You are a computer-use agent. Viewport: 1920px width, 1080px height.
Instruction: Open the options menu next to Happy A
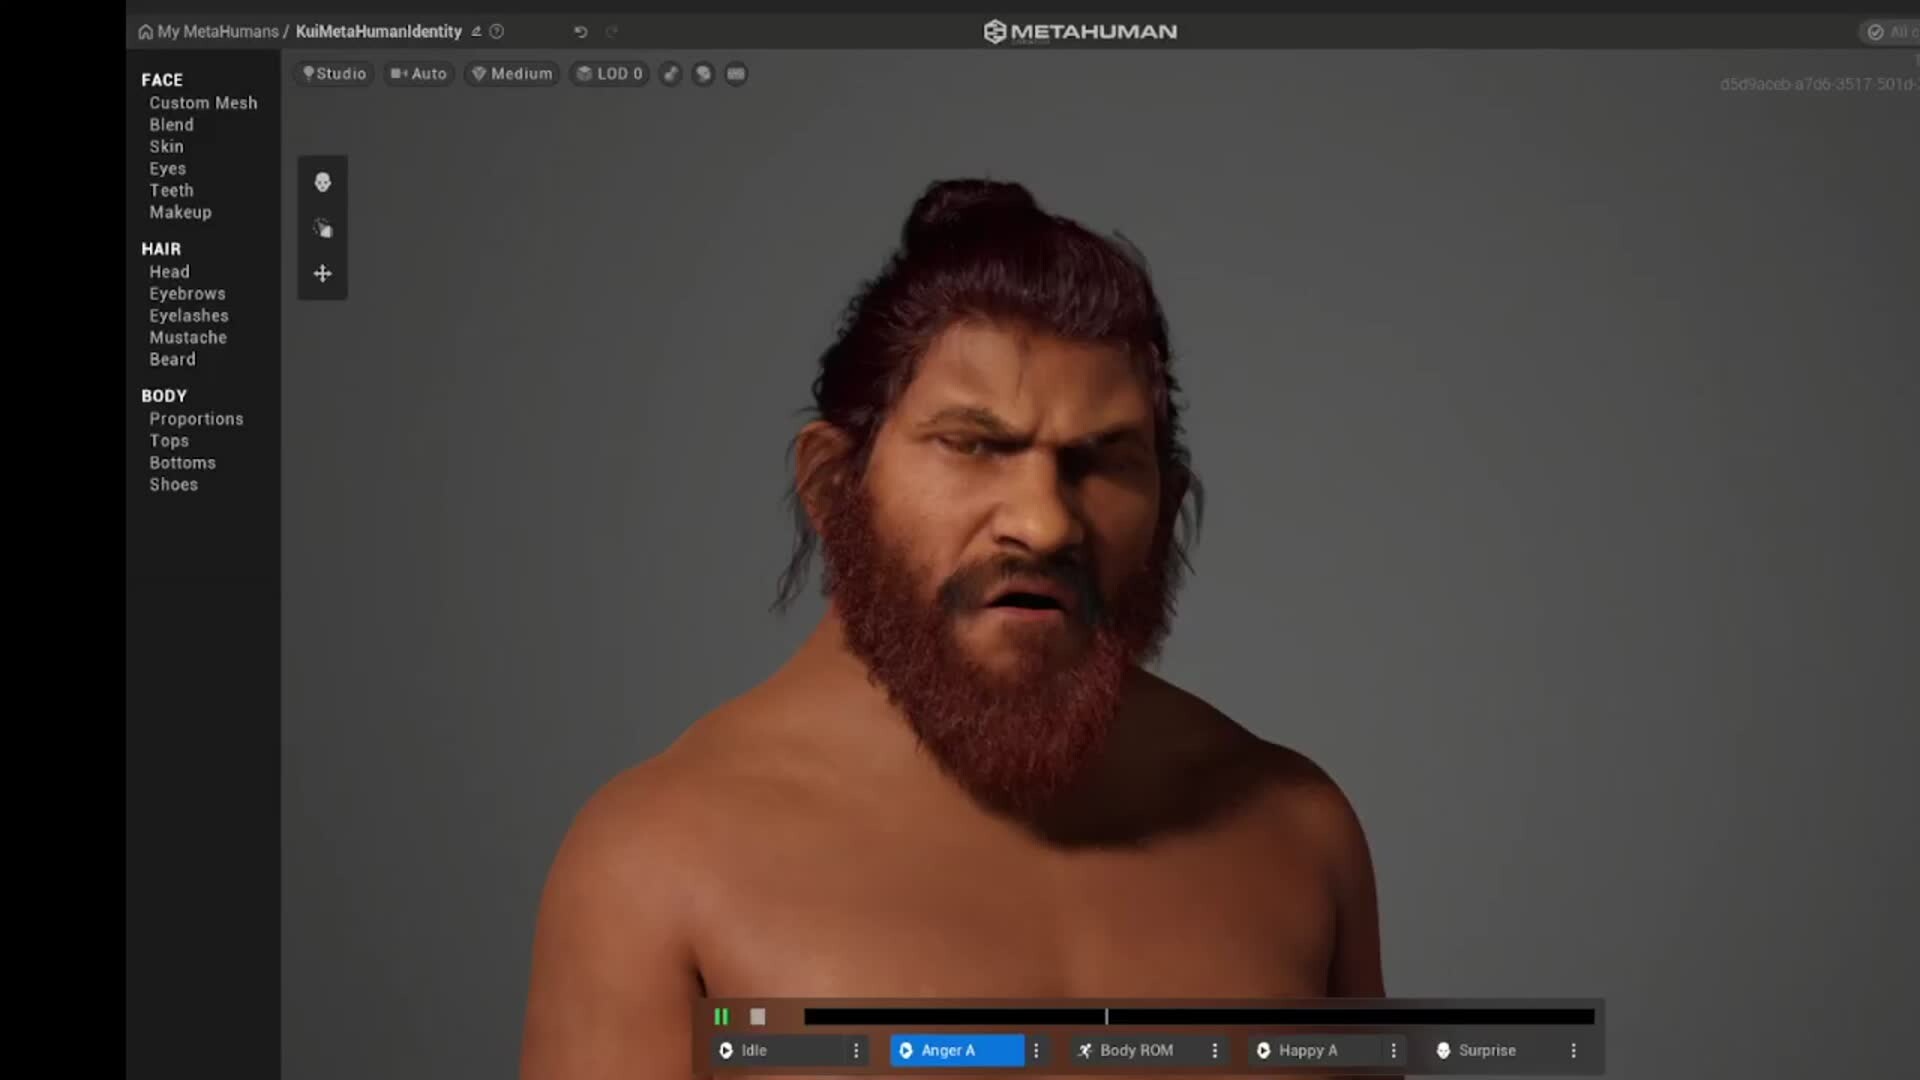point(1394,1050)
